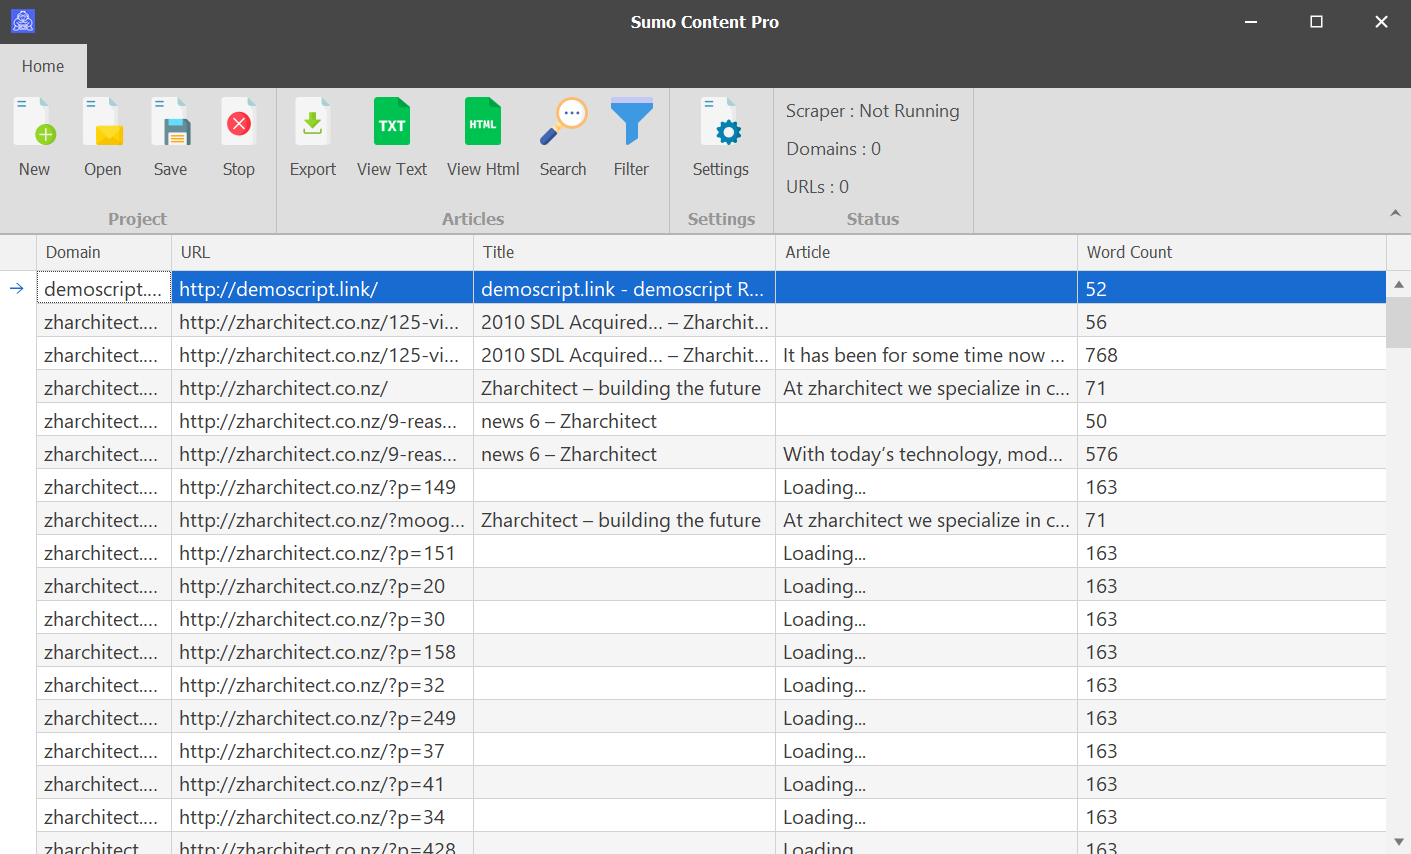Sort table by the Title column
Screen dimensions: 1411x854
coord(624,252)
